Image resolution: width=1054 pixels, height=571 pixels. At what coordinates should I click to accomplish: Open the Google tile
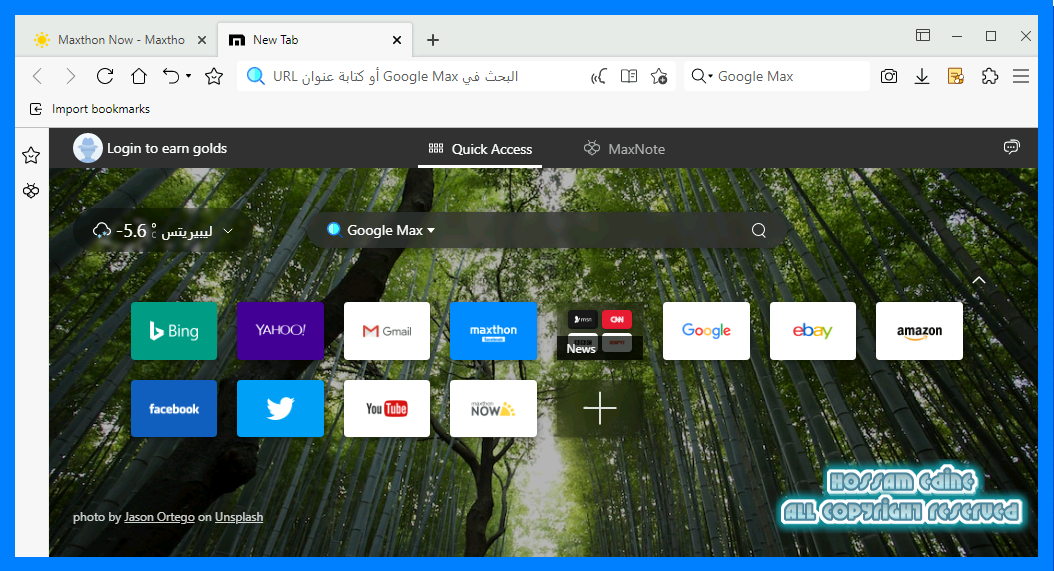pos(706,331)
